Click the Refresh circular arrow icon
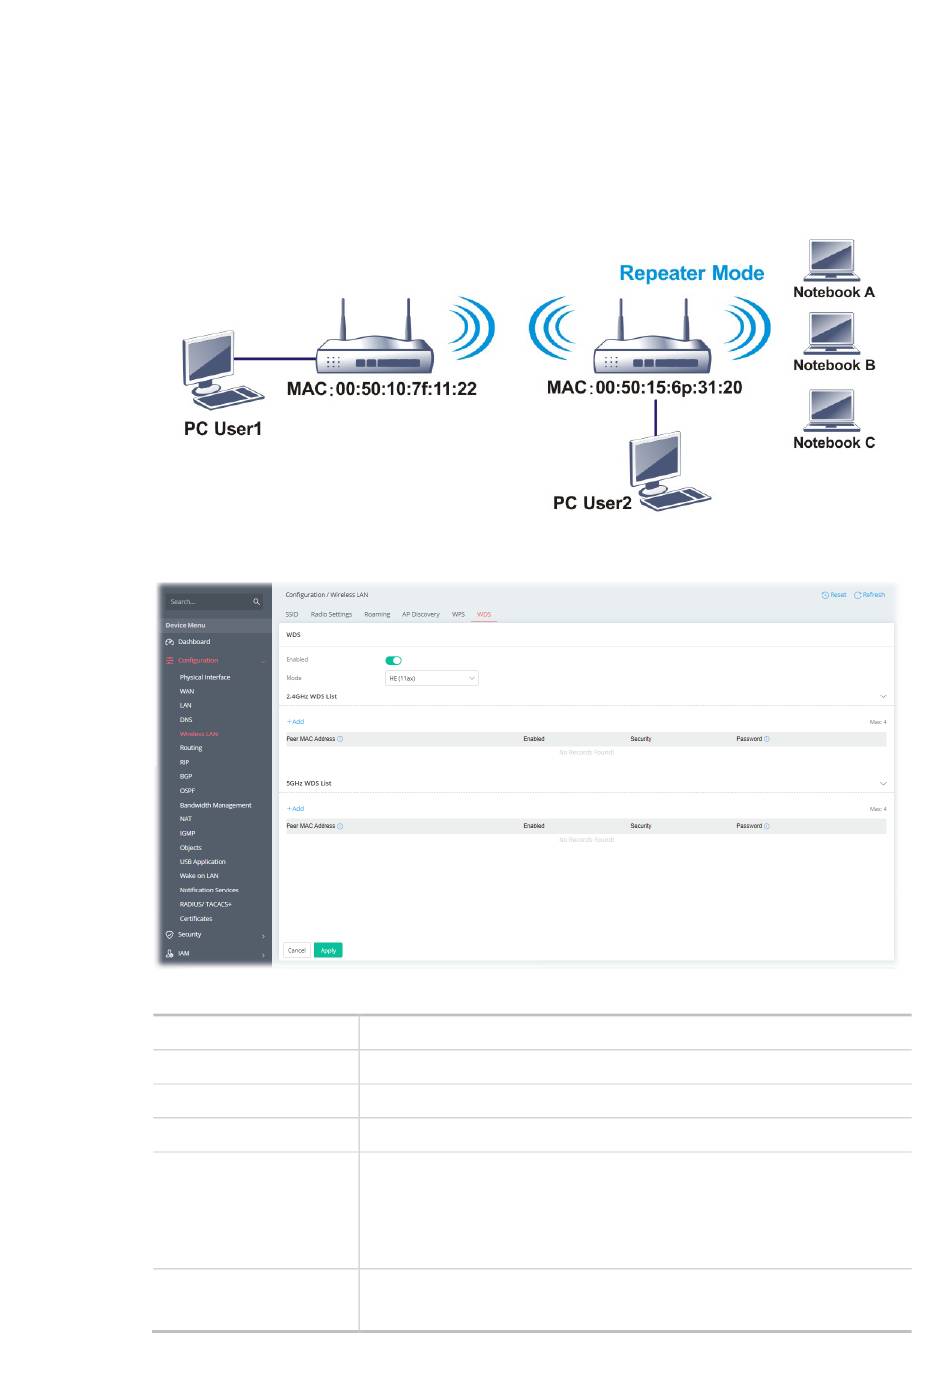950x1397 pixels. [858, 595]
